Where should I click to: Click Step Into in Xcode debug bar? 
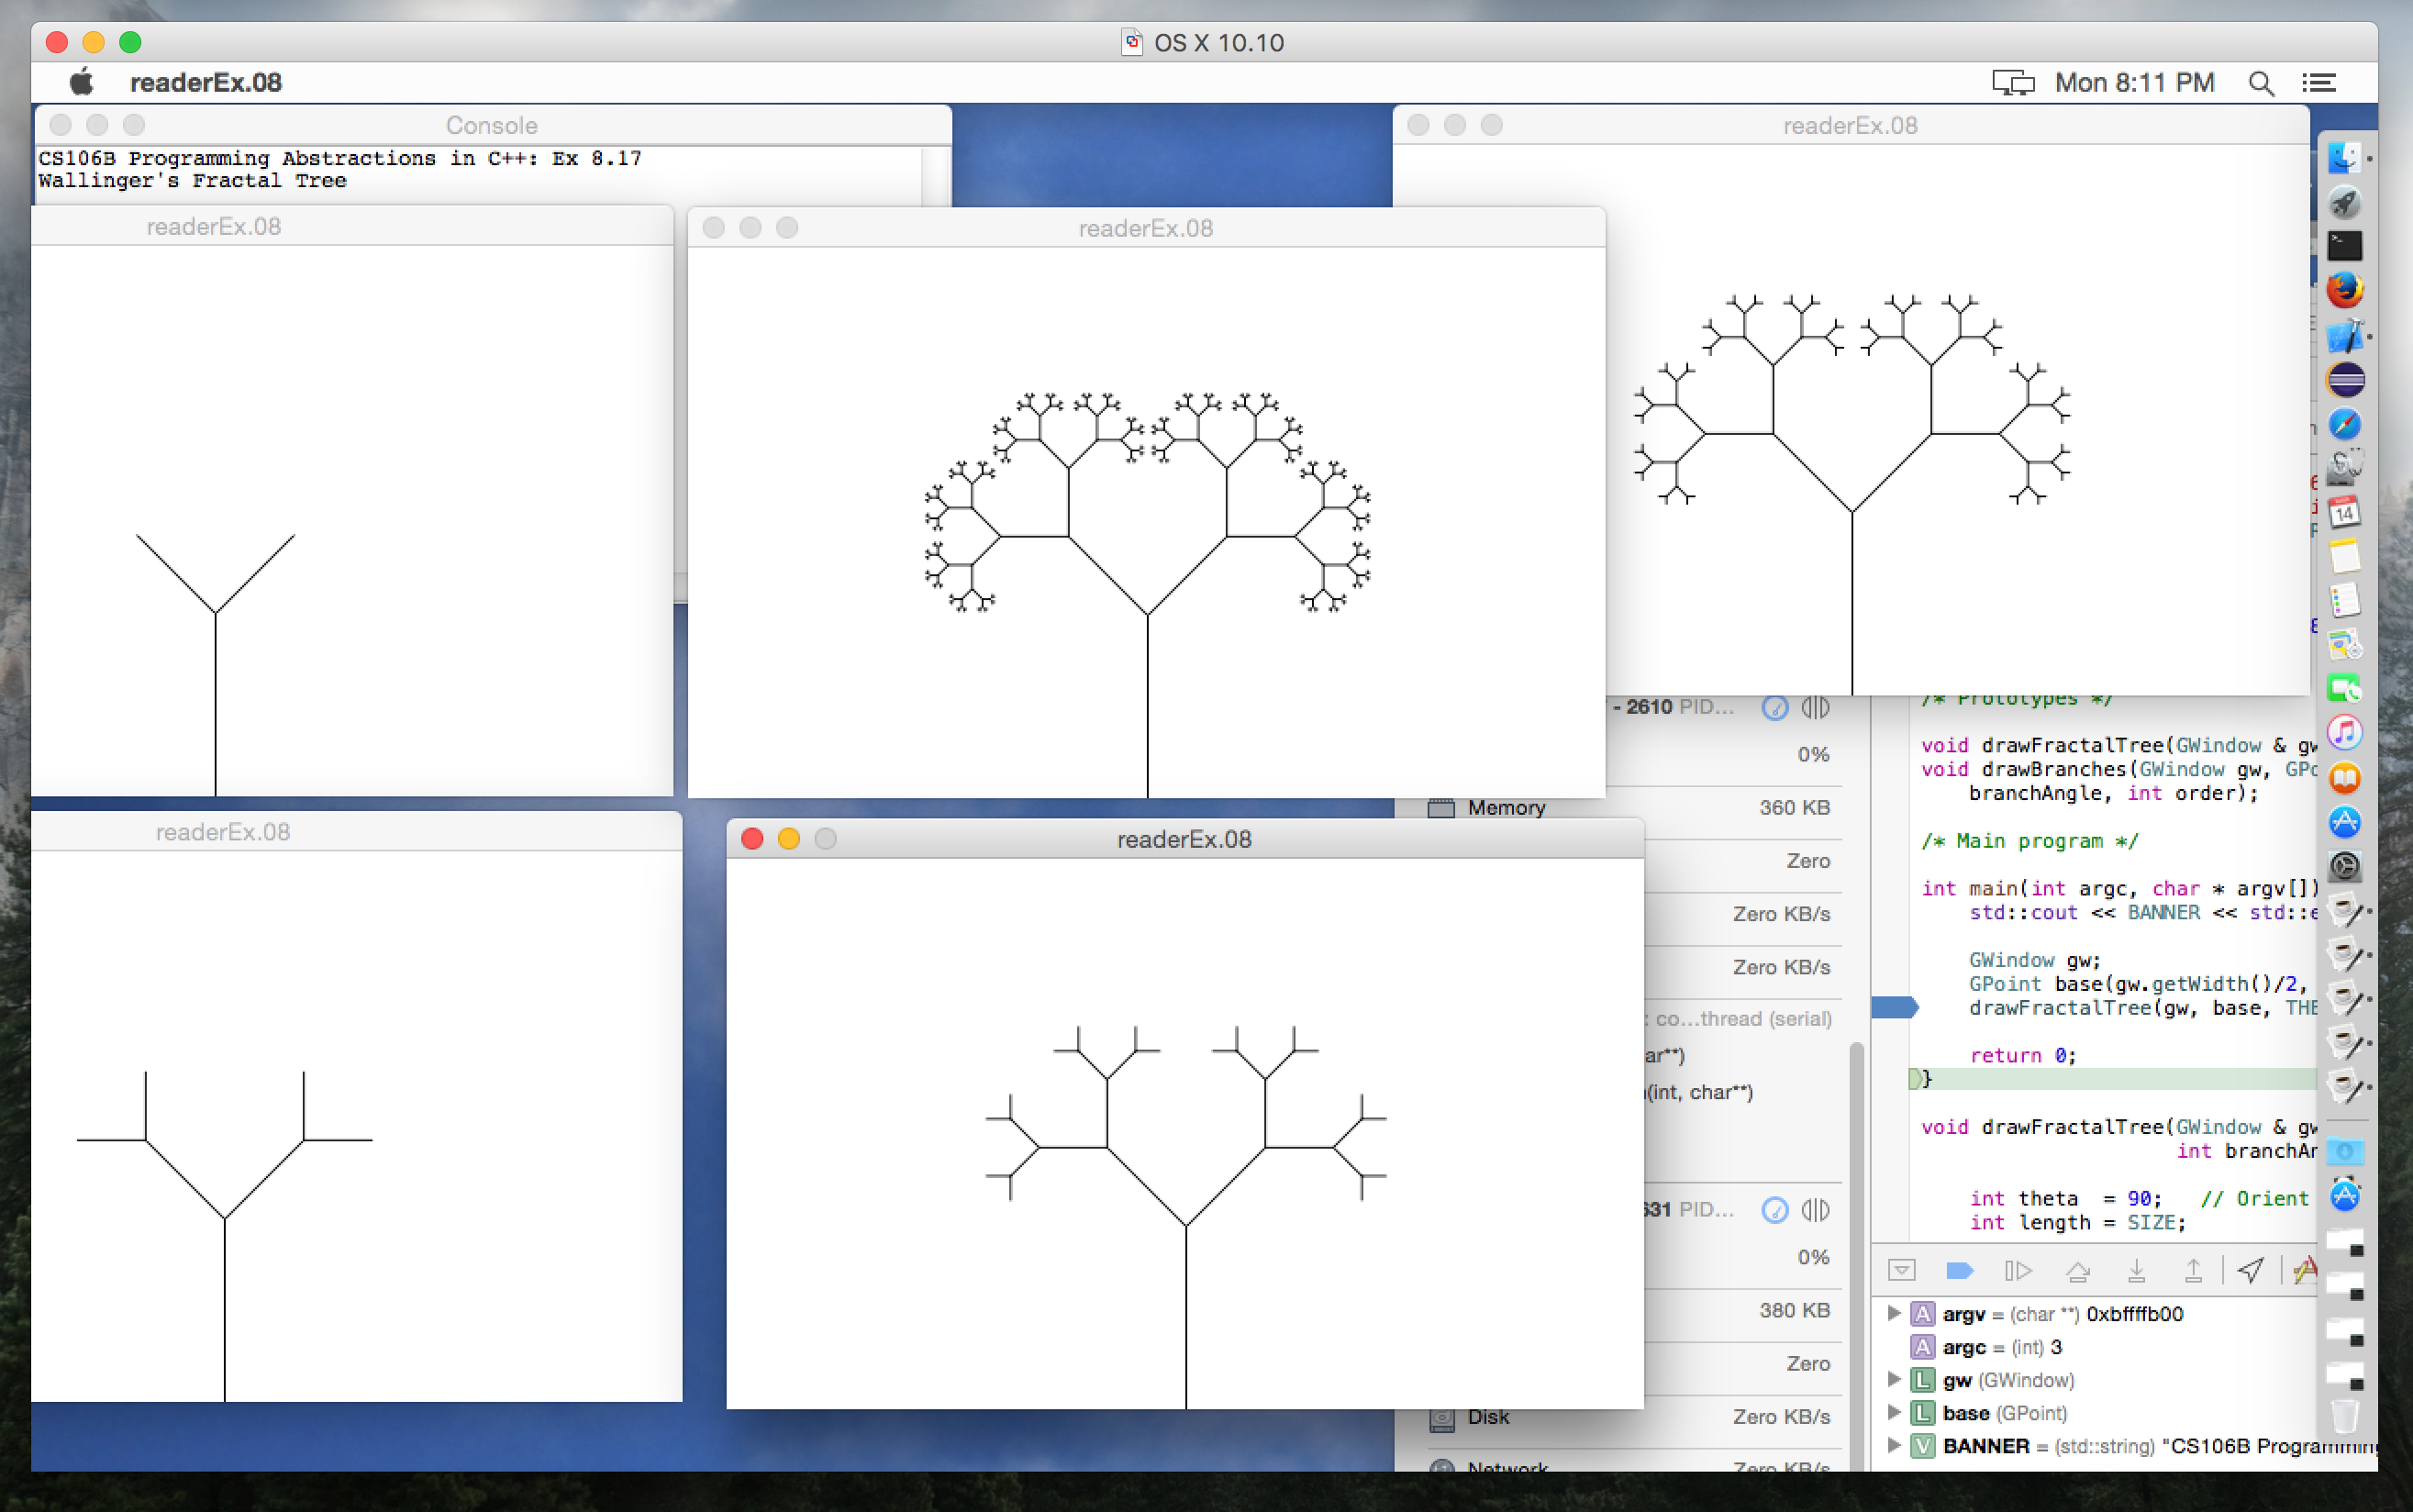pyautogui.click(x=2136, y=1270)
